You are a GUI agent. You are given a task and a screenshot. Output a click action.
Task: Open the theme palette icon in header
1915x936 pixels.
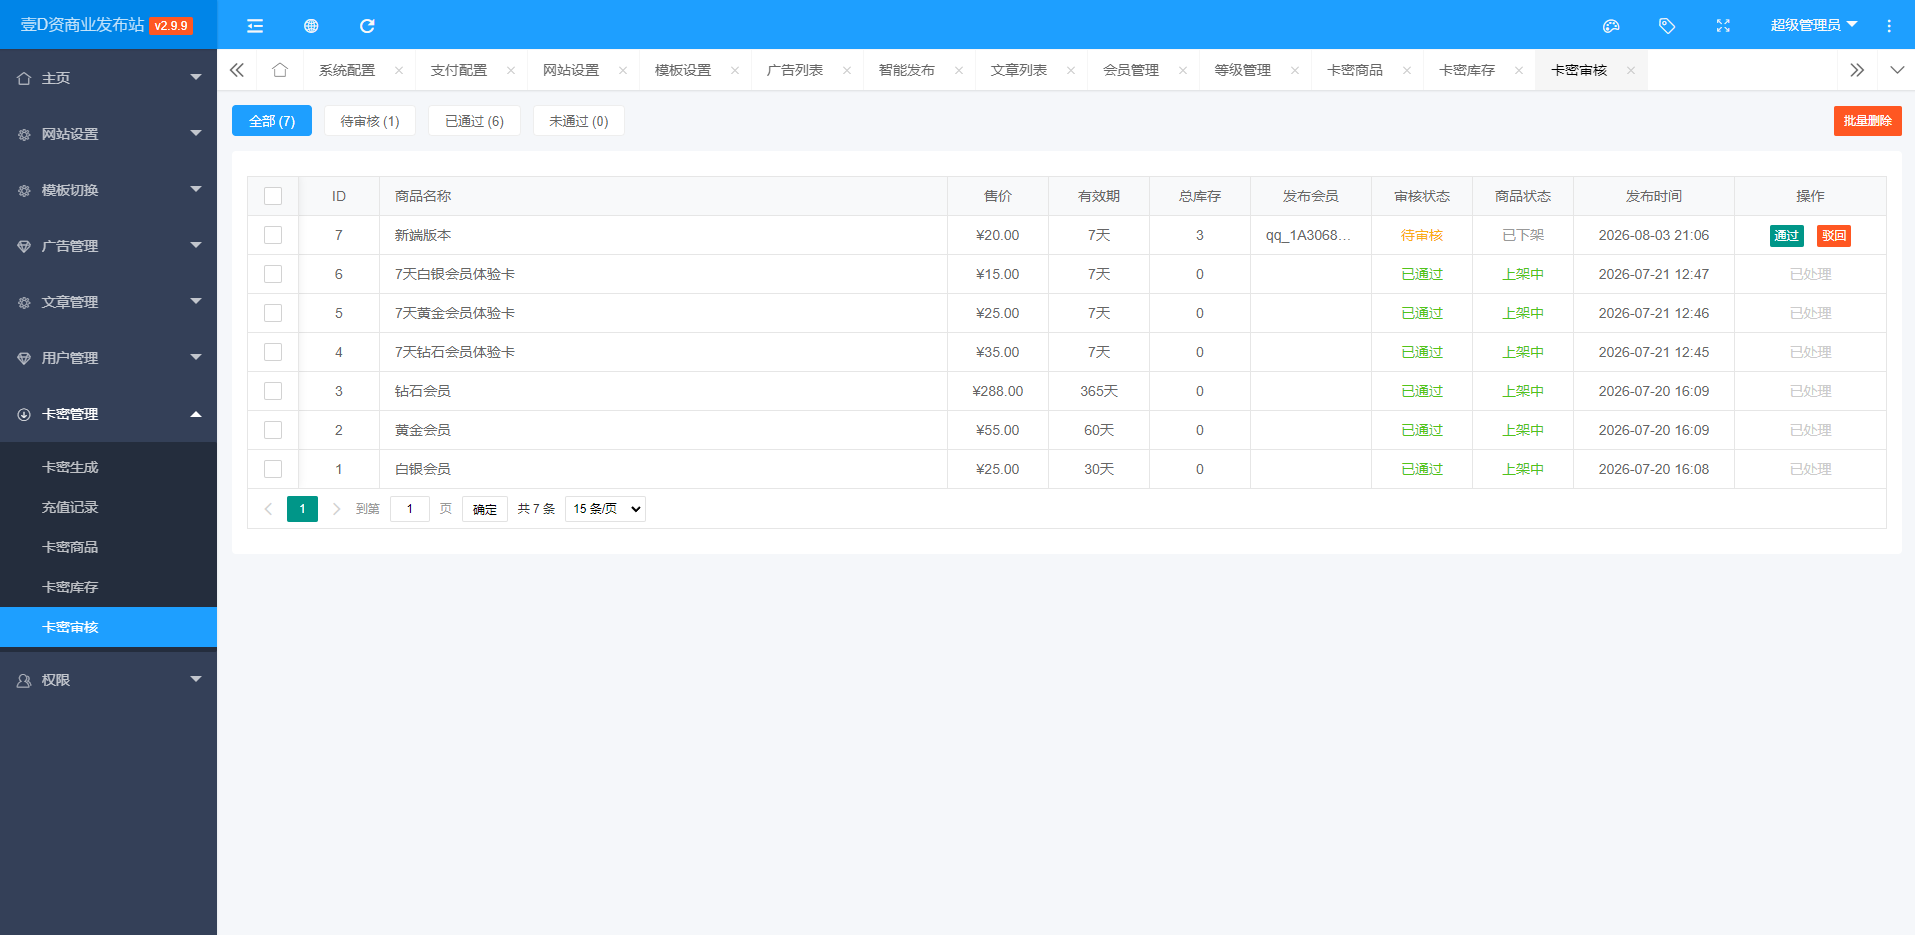1611,26
